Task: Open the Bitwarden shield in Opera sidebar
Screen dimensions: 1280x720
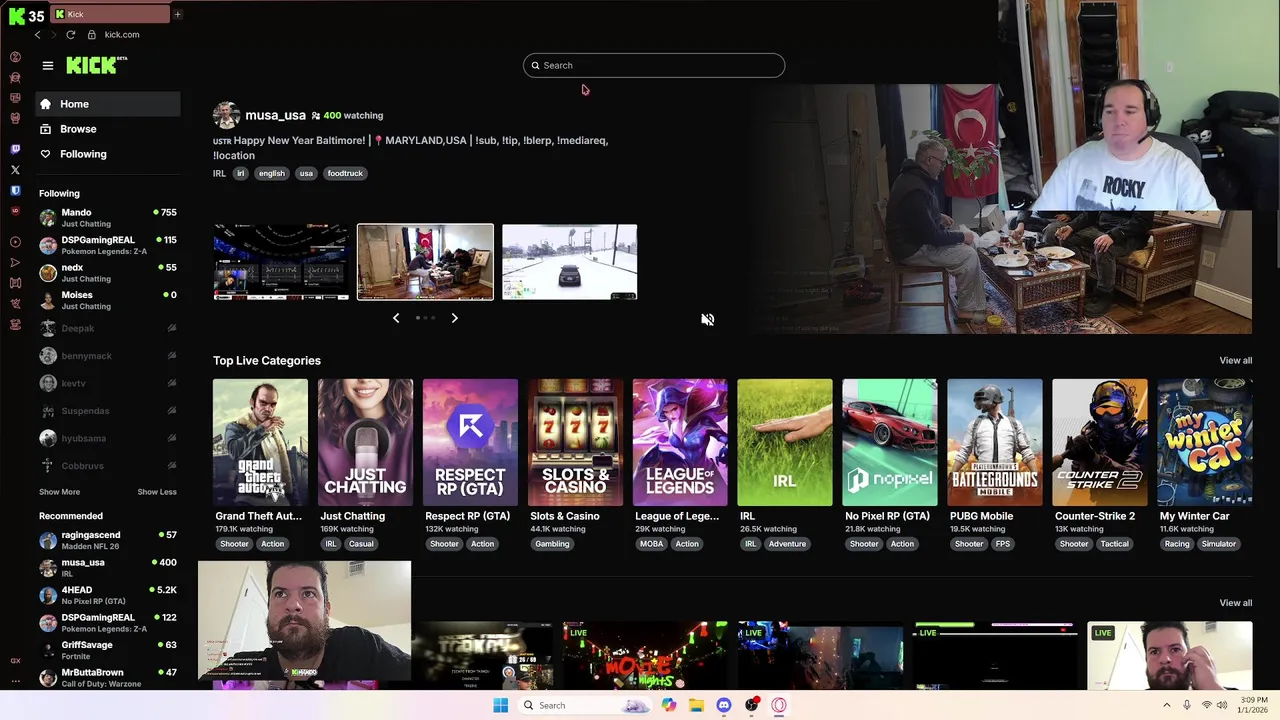Action: tap(15, 190)
